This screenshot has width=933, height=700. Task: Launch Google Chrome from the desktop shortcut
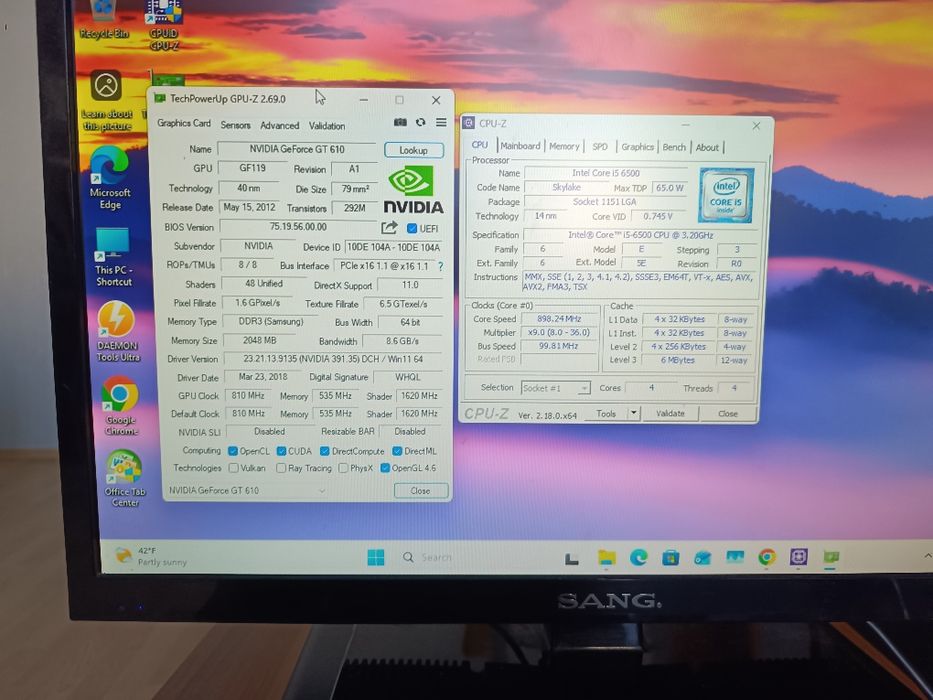tap(121, 405)
